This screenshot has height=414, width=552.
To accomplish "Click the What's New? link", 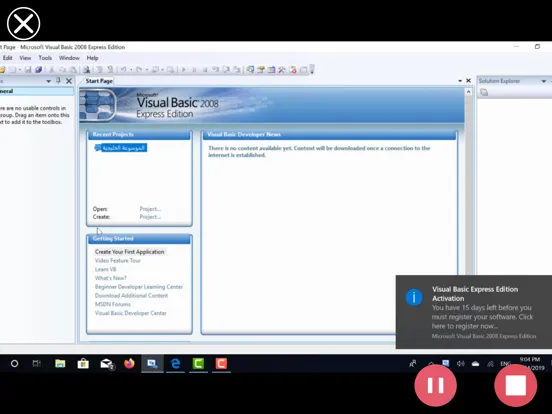I will [111, 278].
